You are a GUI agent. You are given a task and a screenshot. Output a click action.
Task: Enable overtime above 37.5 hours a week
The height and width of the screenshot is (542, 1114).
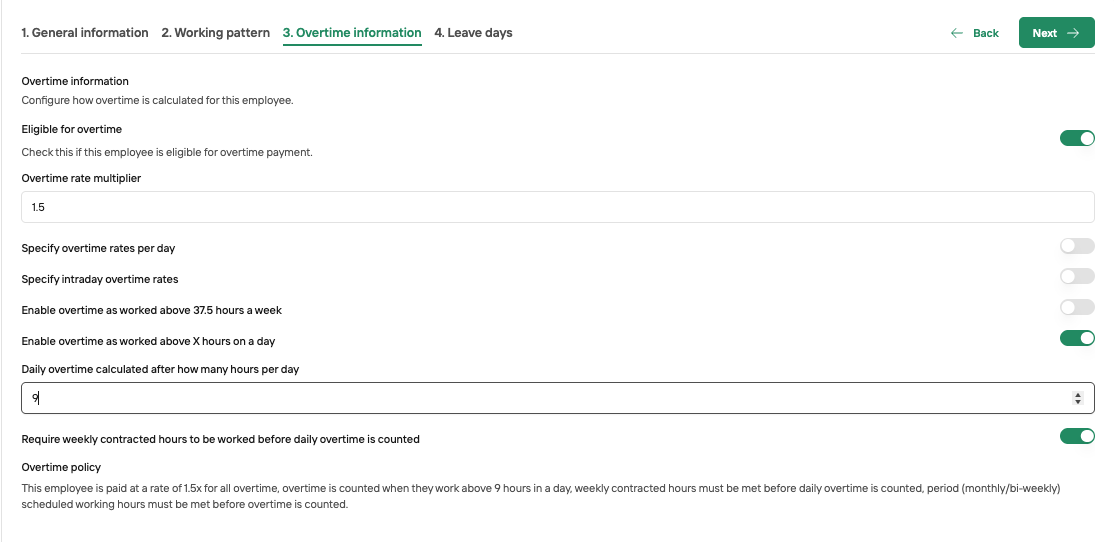tap(1077, 307)
